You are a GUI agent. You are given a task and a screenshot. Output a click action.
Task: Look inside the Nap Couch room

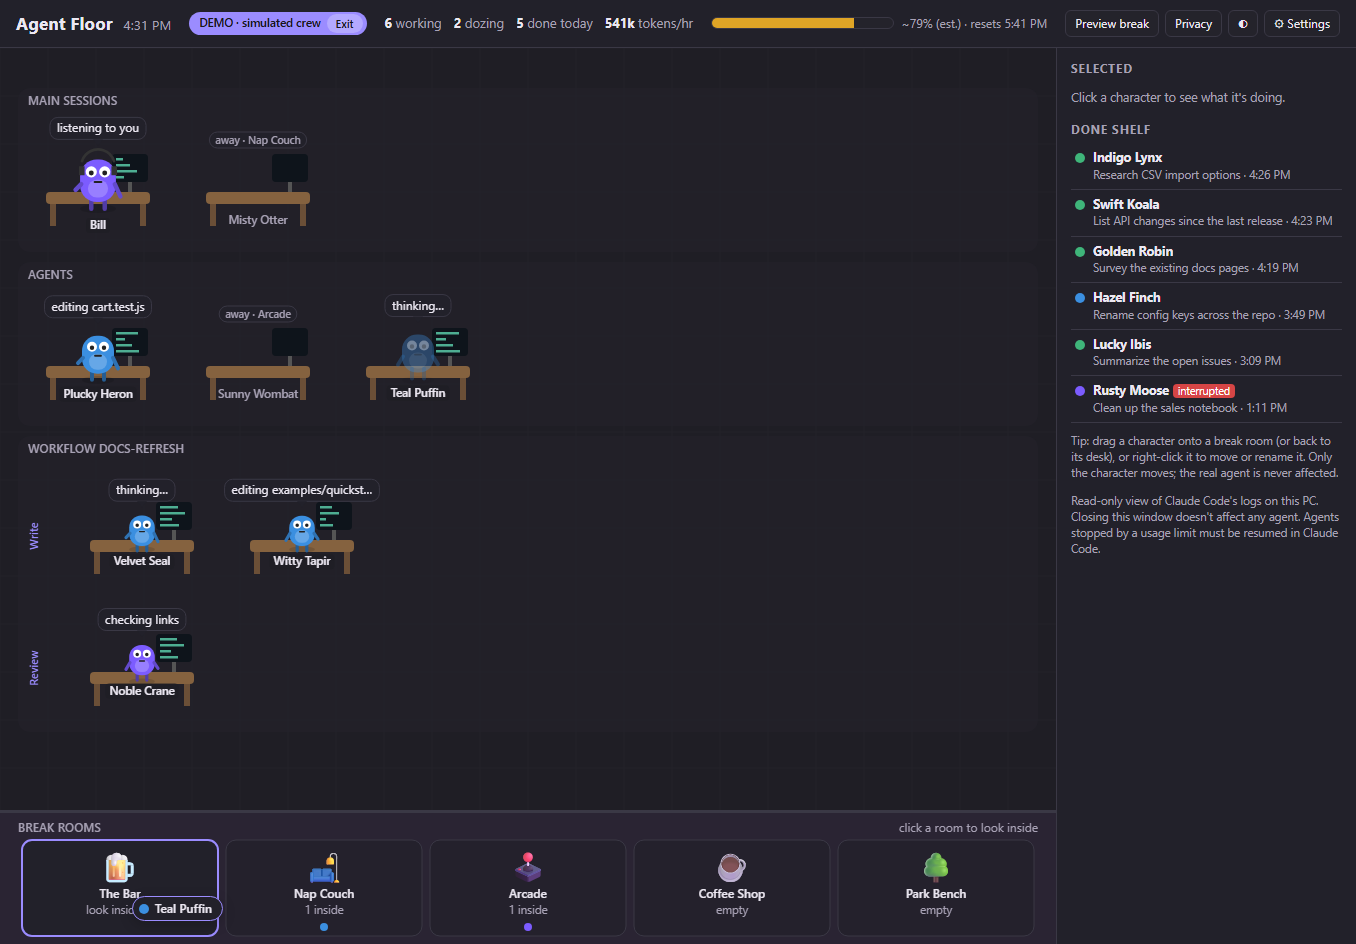(324, 888)
